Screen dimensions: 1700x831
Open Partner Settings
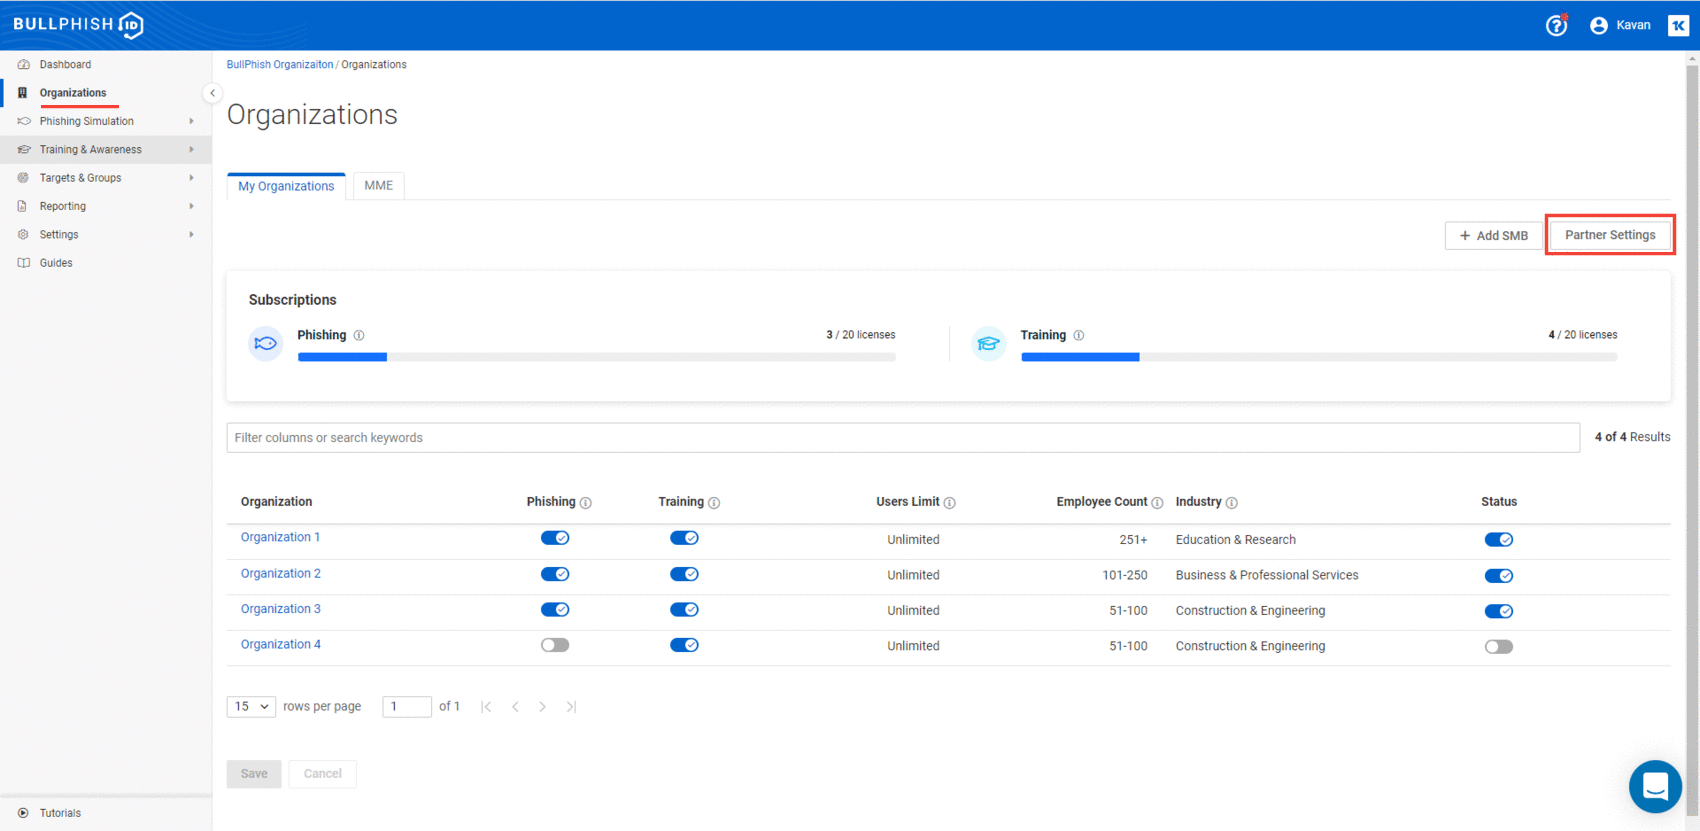pyautogui.click(x=1610, y=235)
